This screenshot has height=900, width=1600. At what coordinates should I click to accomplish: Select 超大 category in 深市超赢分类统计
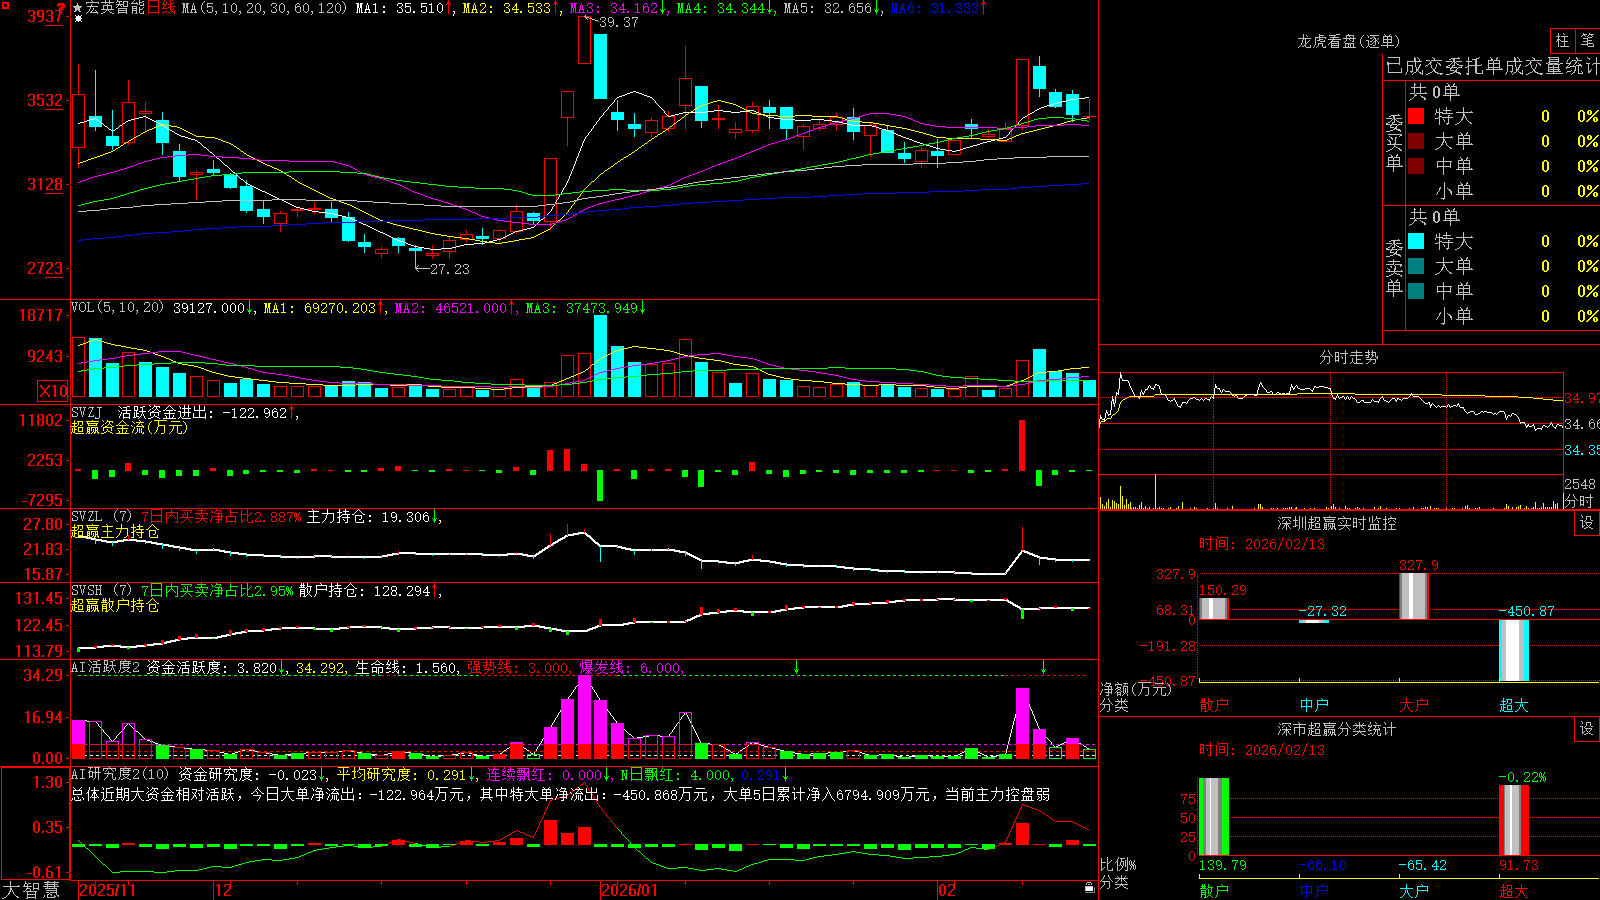[x=1514, y=891]
